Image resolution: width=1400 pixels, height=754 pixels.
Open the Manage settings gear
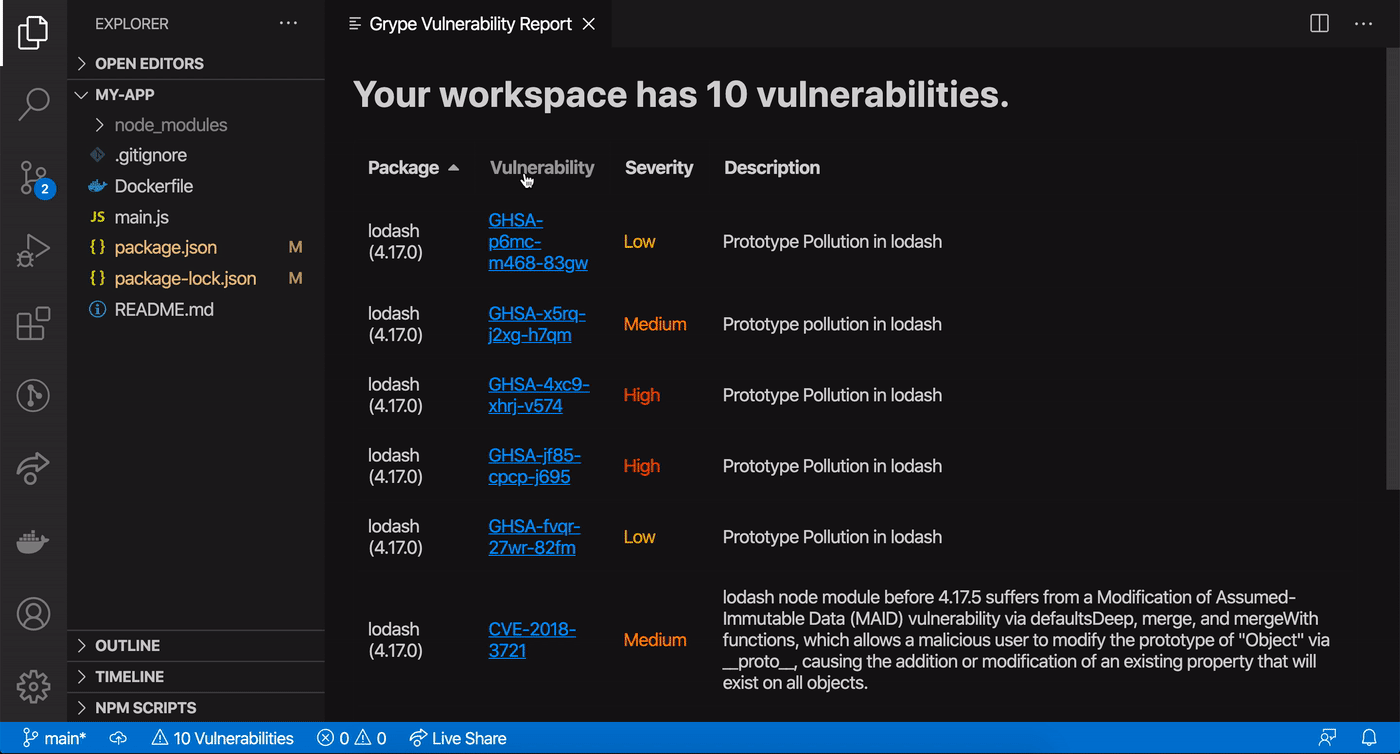pos(33,686)
